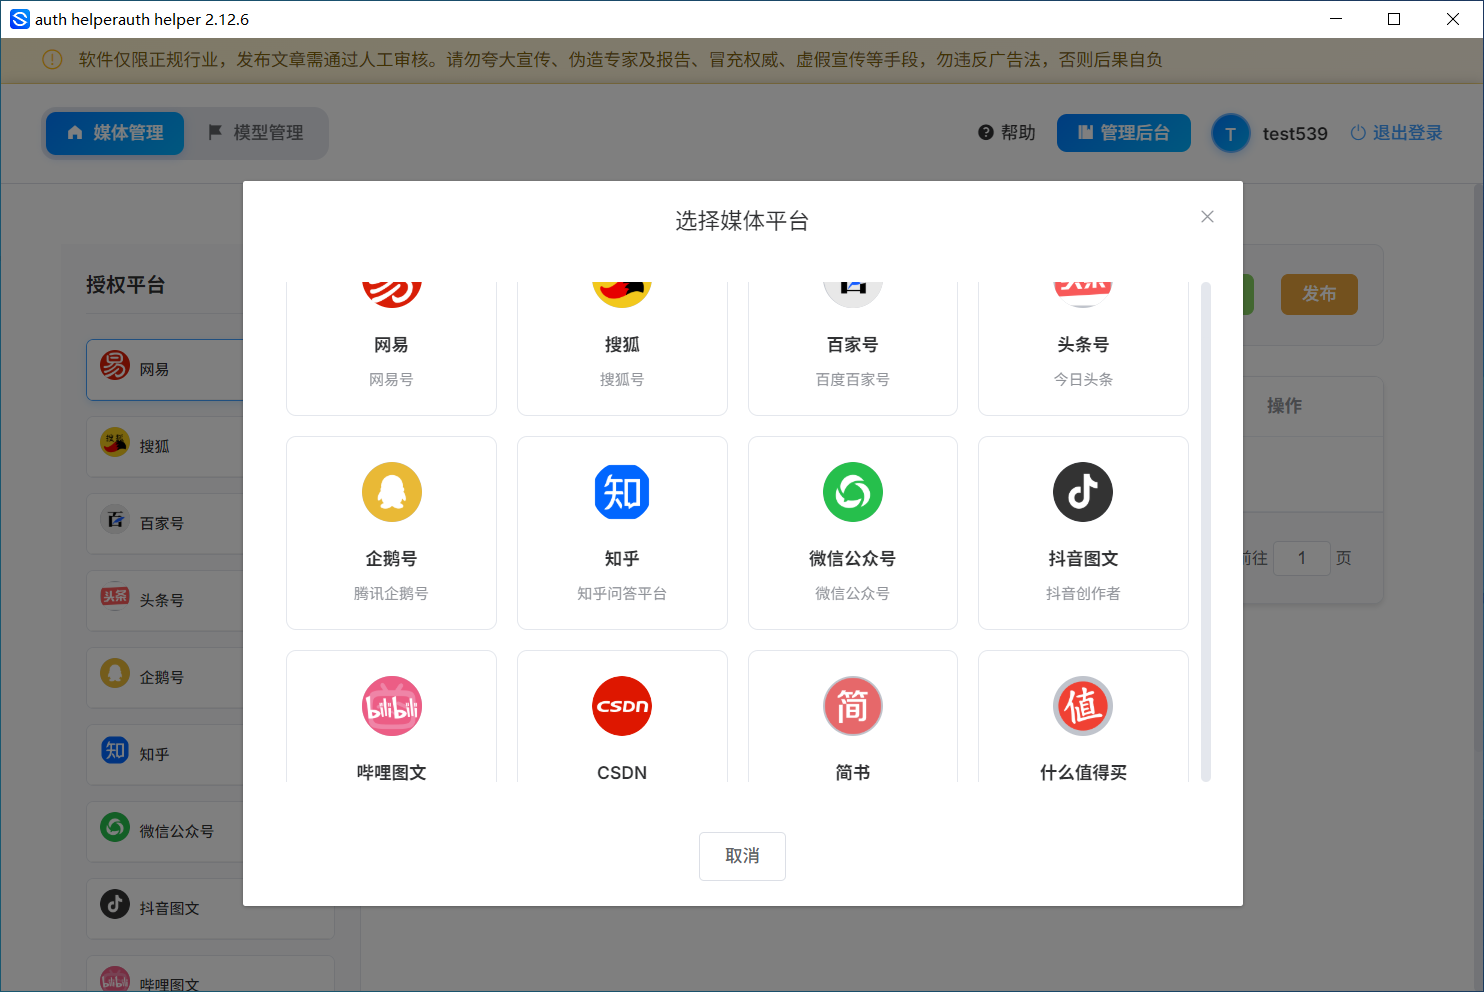The height and width of the screenshot is (992, 1484).
Task: Click the warning icon in notice banner
Action: pyautogui.click(x=53, y=60)
